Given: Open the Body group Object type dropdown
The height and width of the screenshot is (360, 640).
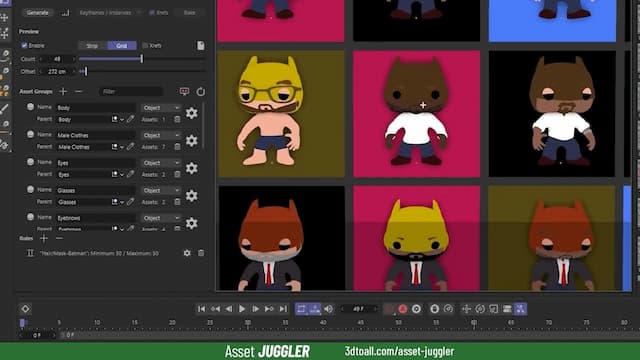Looking at the screenshot, I should pos(161,108).
